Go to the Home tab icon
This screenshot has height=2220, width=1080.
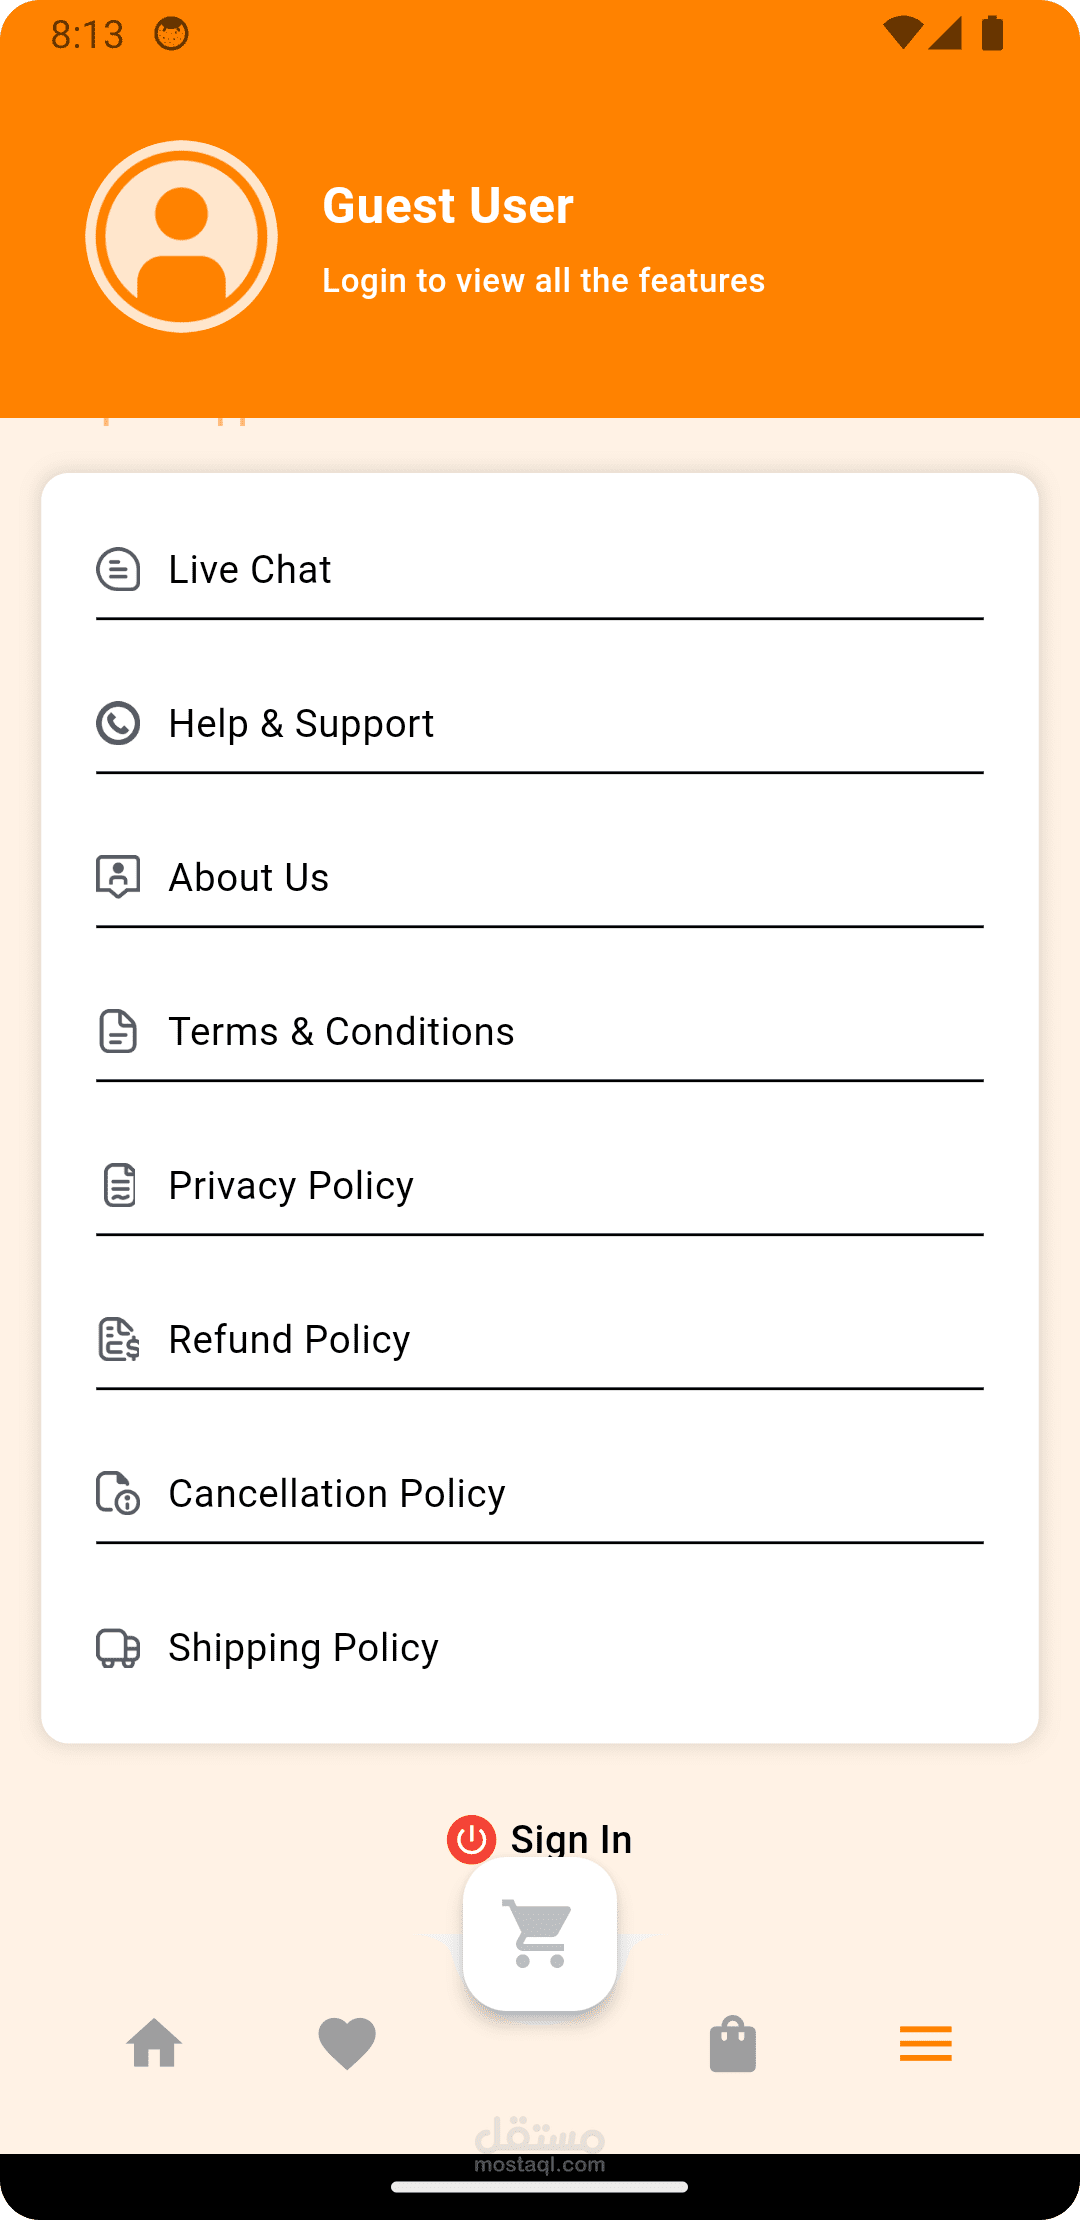[x=154, y=2043]
